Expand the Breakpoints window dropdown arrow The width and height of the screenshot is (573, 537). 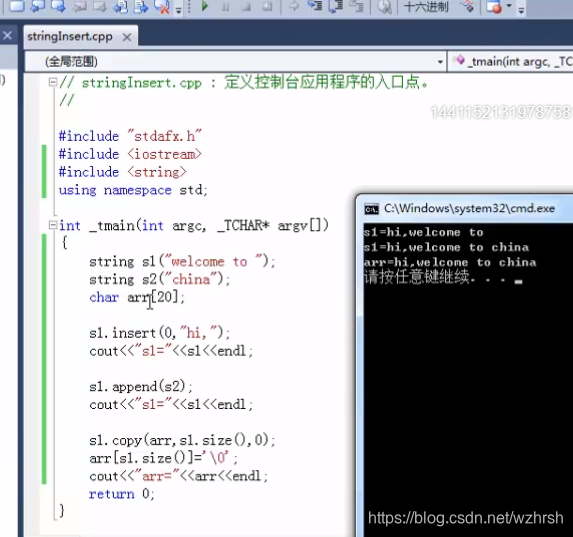tap(509, 6)
